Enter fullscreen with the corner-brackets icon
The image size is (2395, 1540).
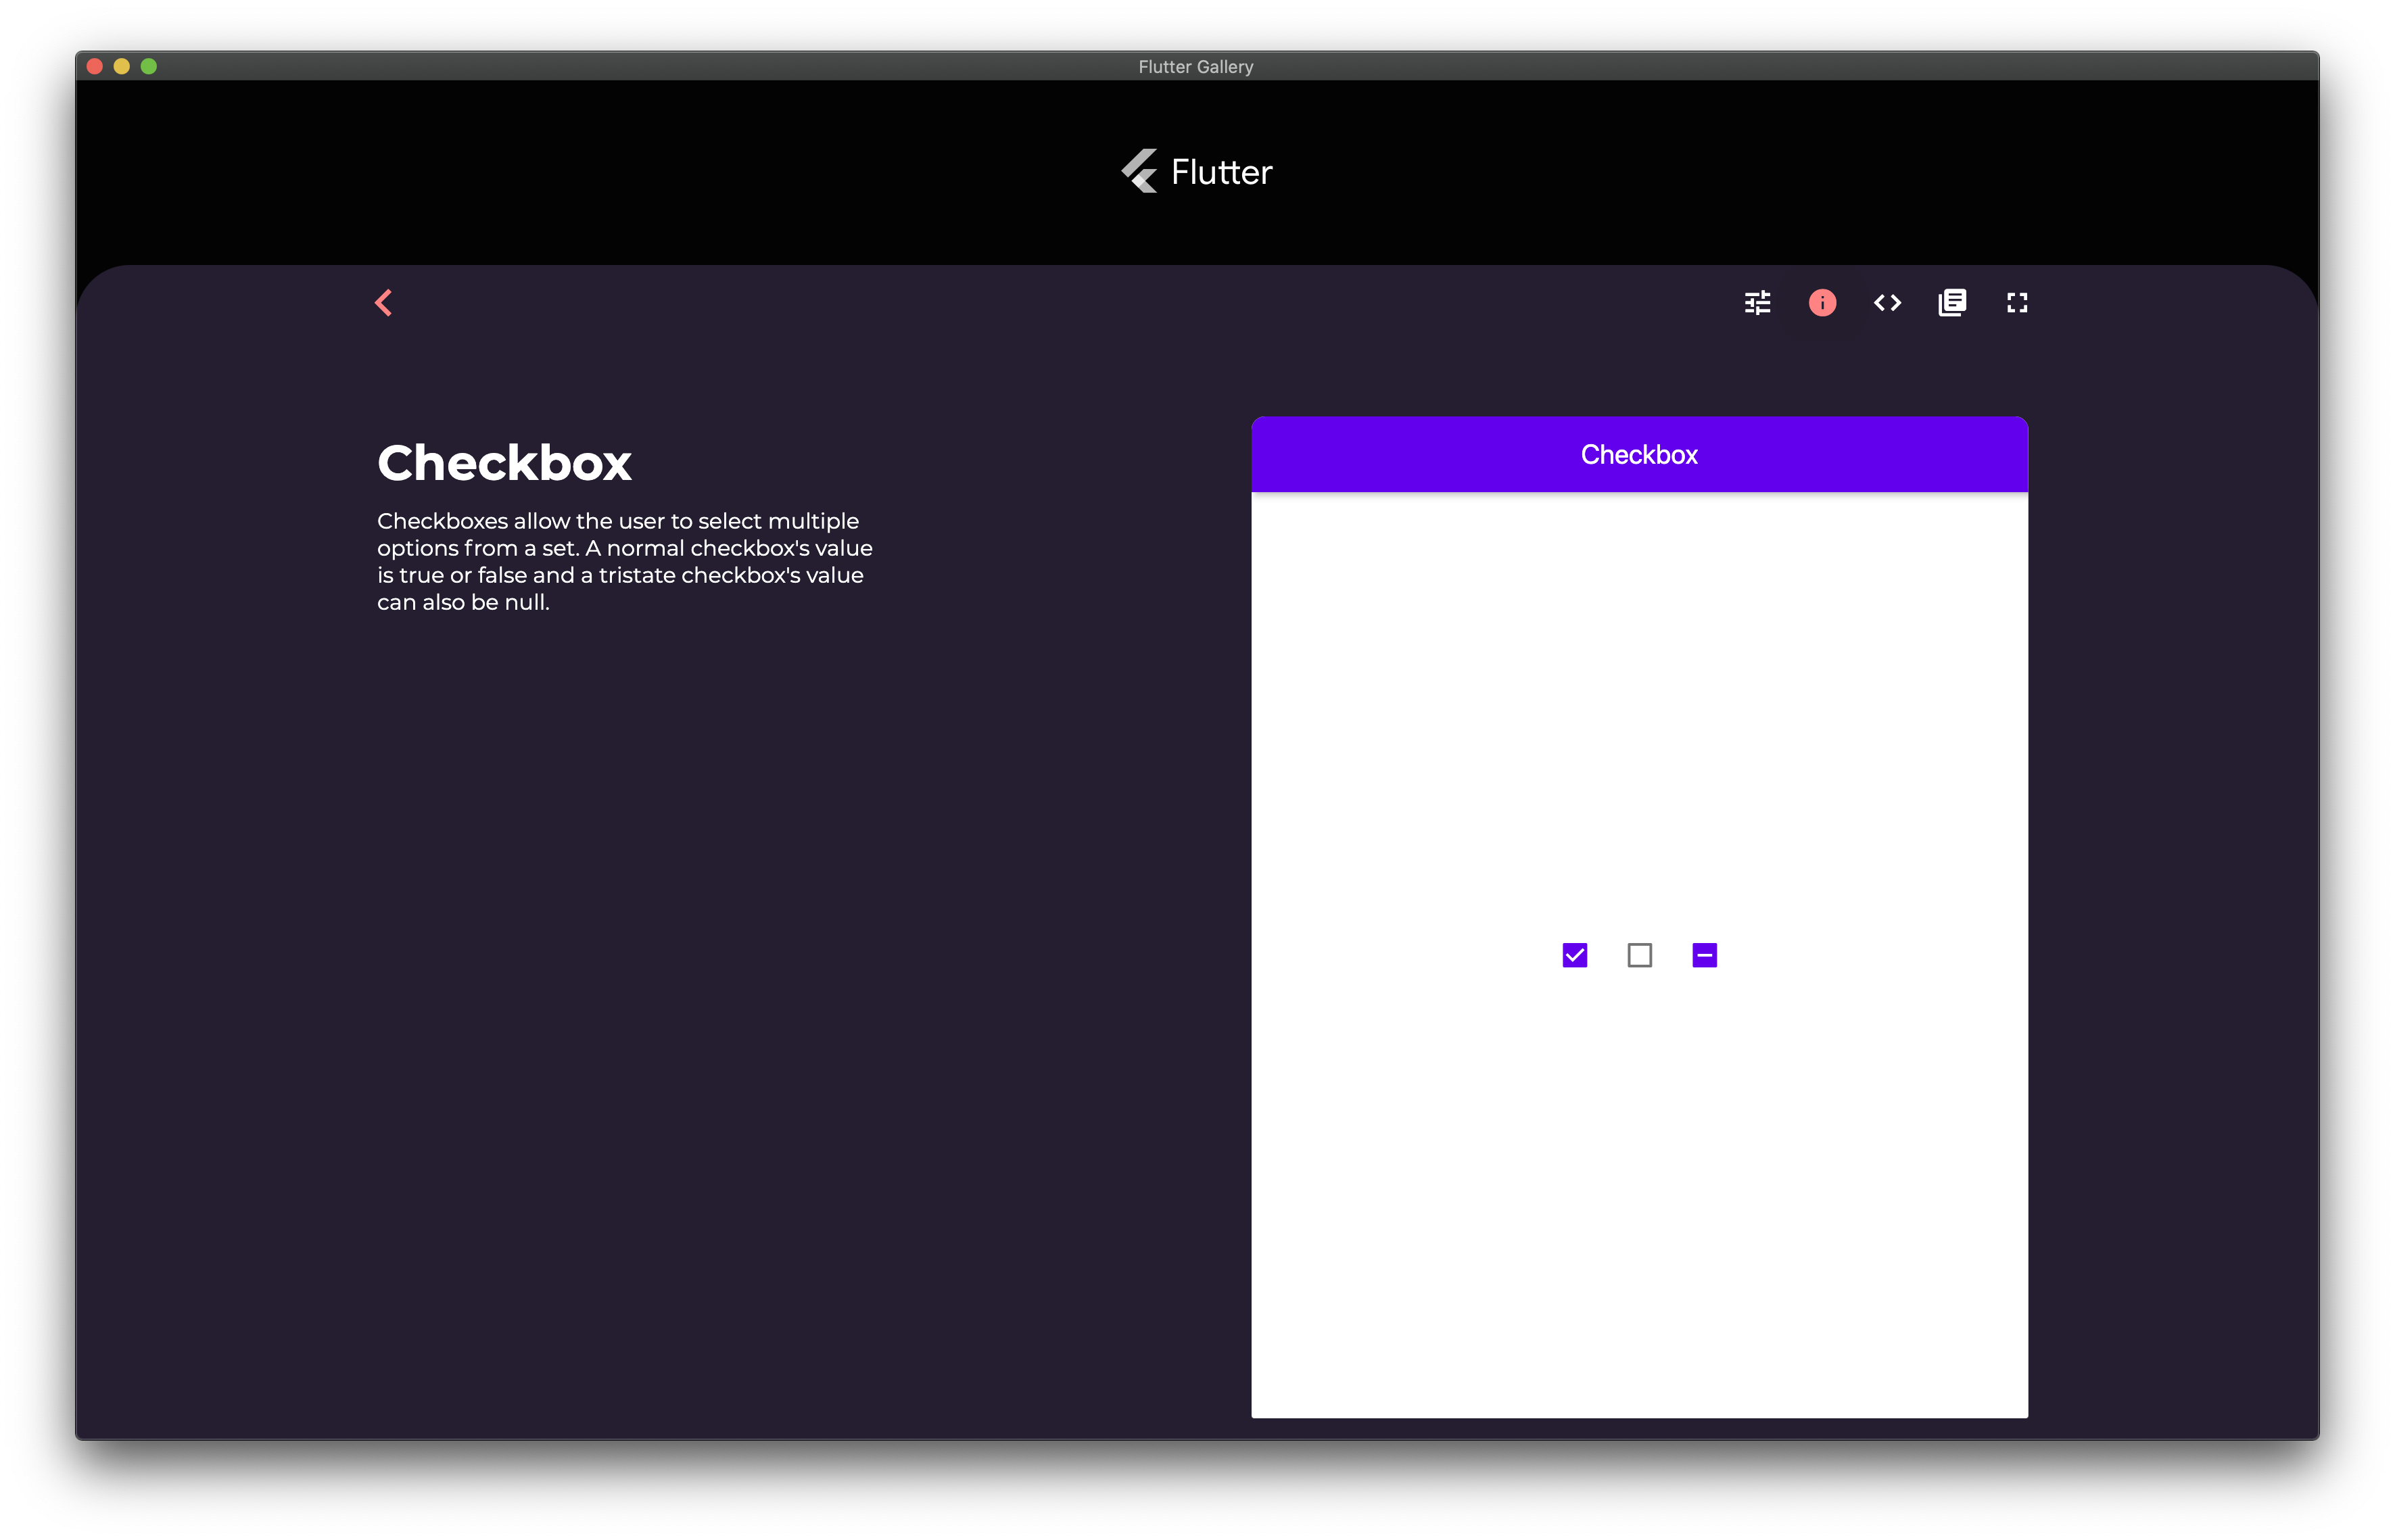click(2017, 303)
